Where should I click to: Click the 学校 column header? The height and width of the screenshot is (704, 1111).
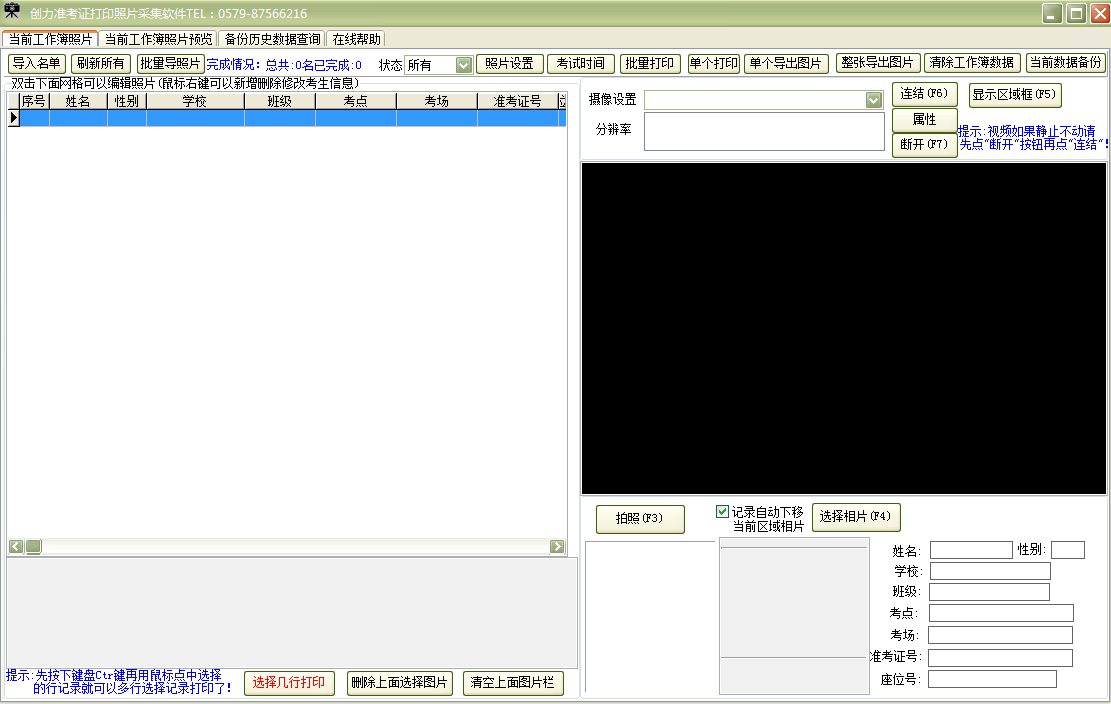195,101
